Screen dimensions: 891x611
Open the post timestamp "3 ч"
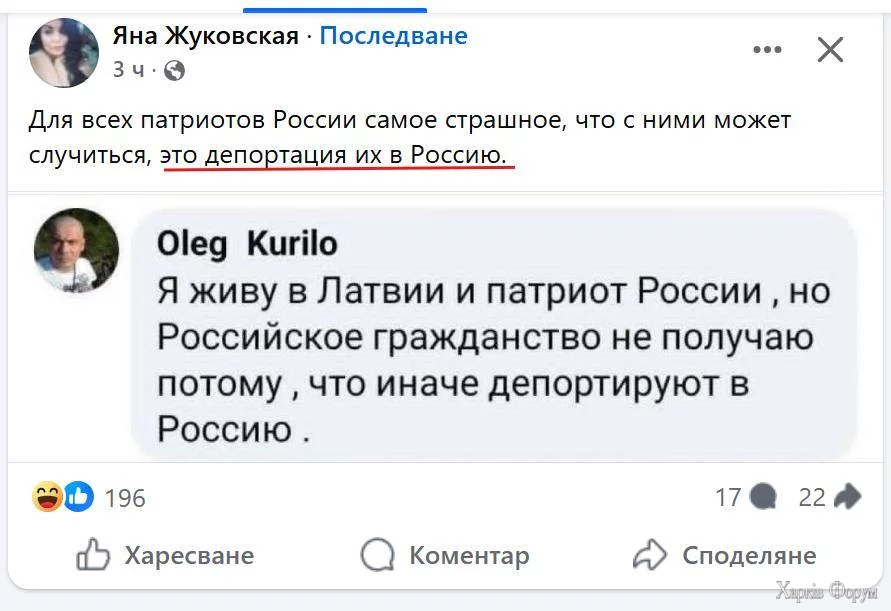point(127,70)
